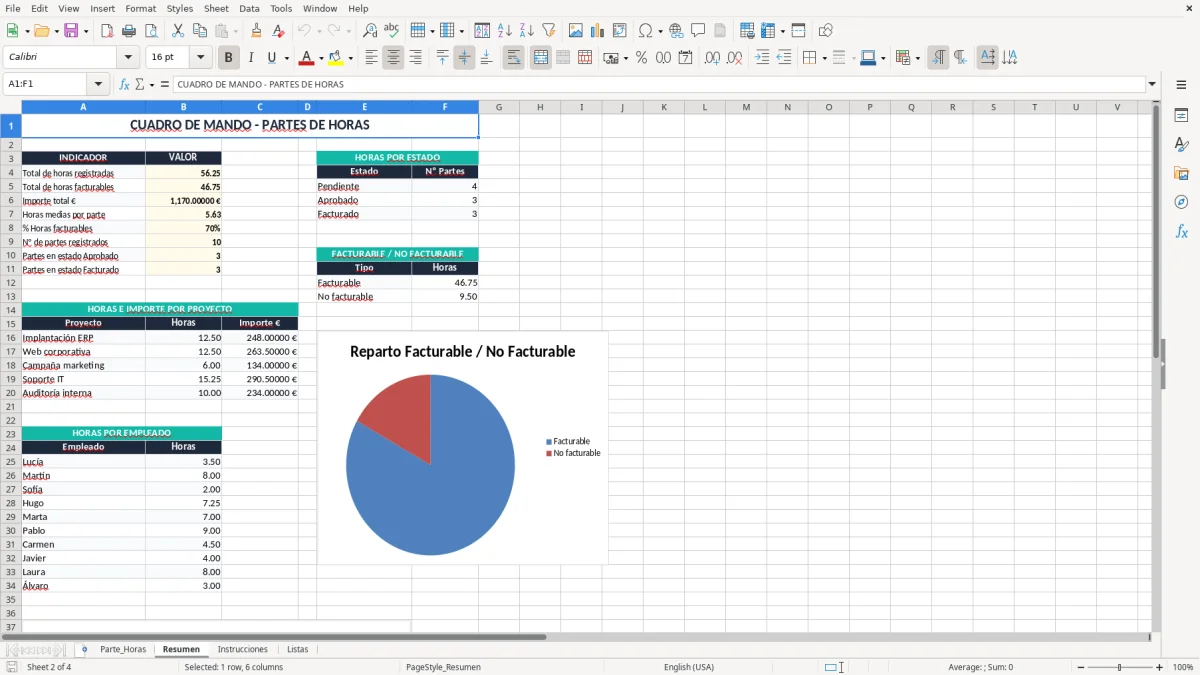Open the Print icon in toolbar

[129, 31]
